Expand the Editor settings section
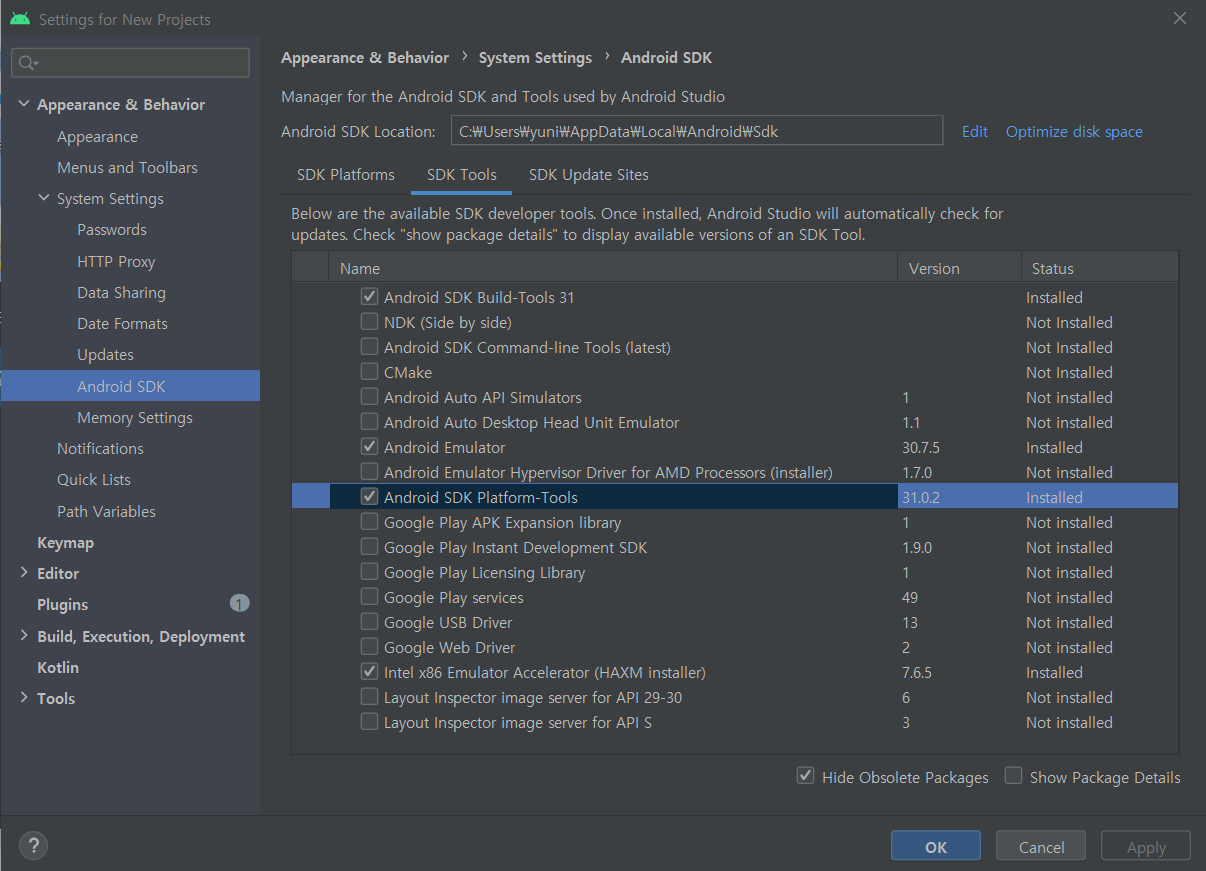This screenshot has width=1206, height=871. tap(24, 573)
